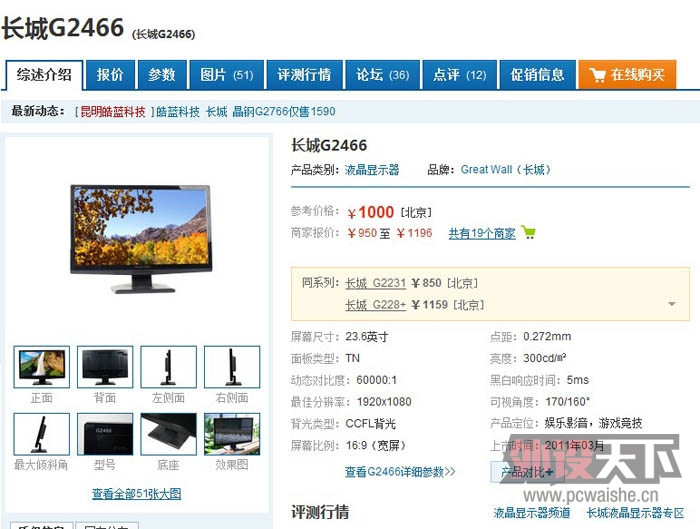Click the 300cd/㎡ brightness value
This screenshot has width=700, height=529.
pos(545,358)
